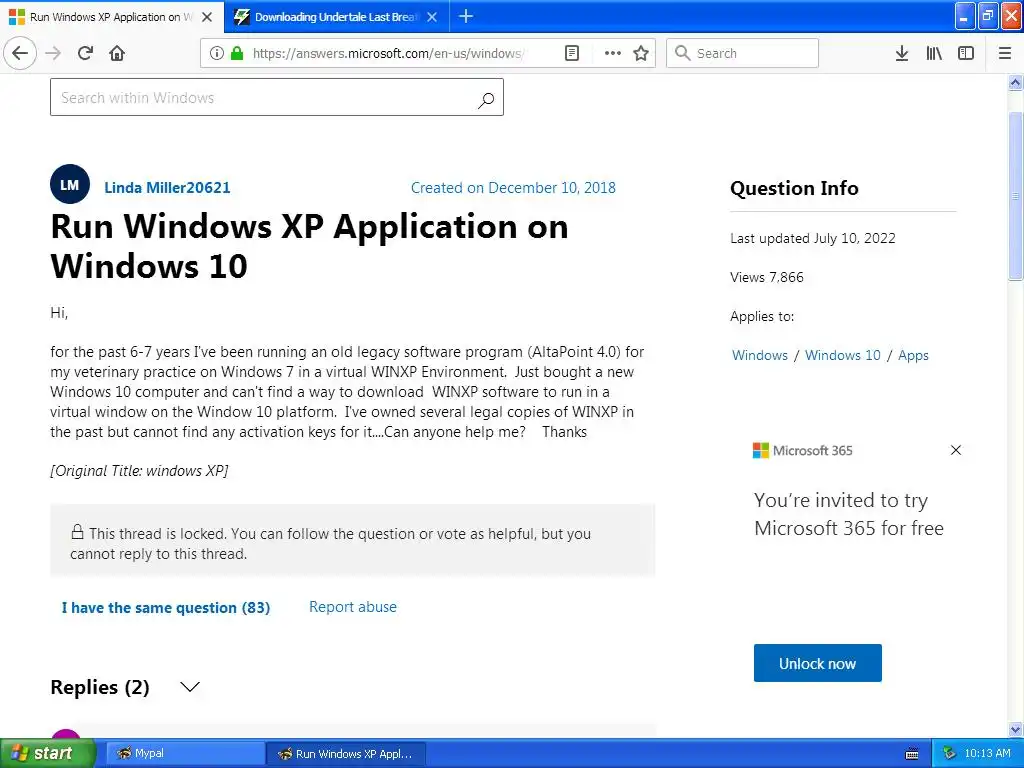Open Linda Miller20621 profile link
Screen dimensions: 1024x768
167,187
